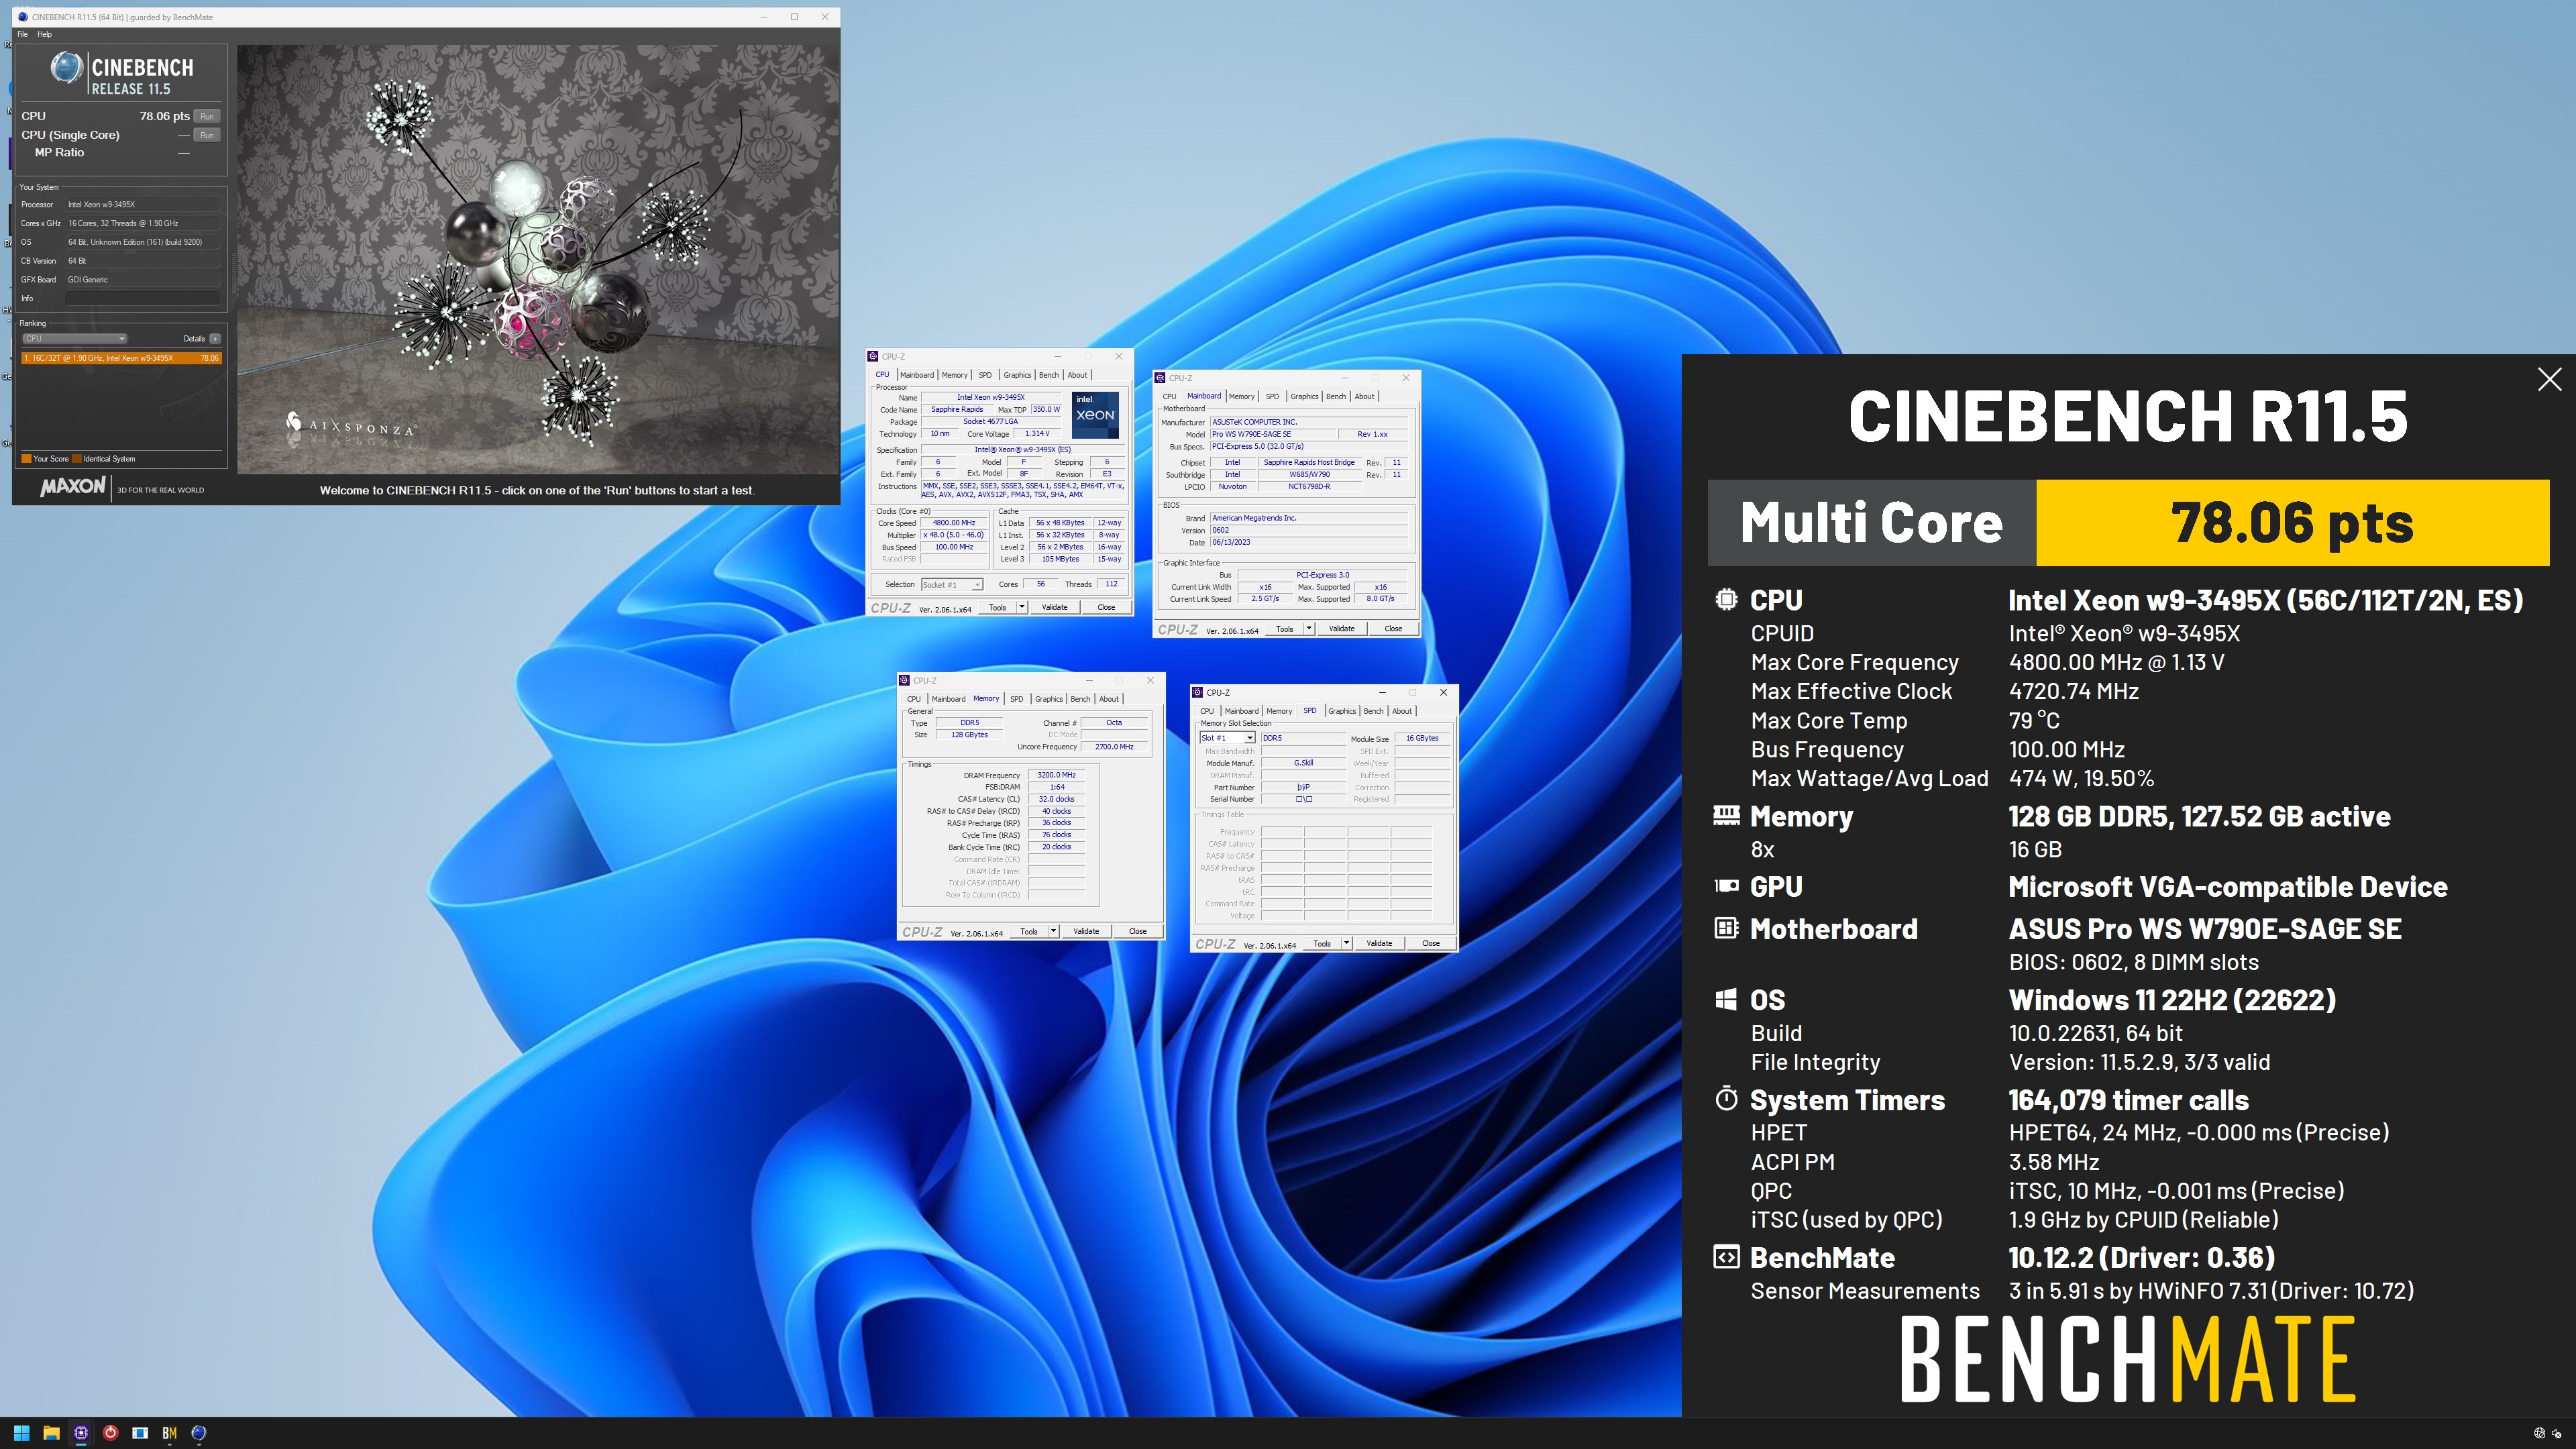The width and height of the screenshot is (2576, 1449).
Task: Click the Processor field Intel Xeon w9-3495X in Cinebench
Action: 143,205
